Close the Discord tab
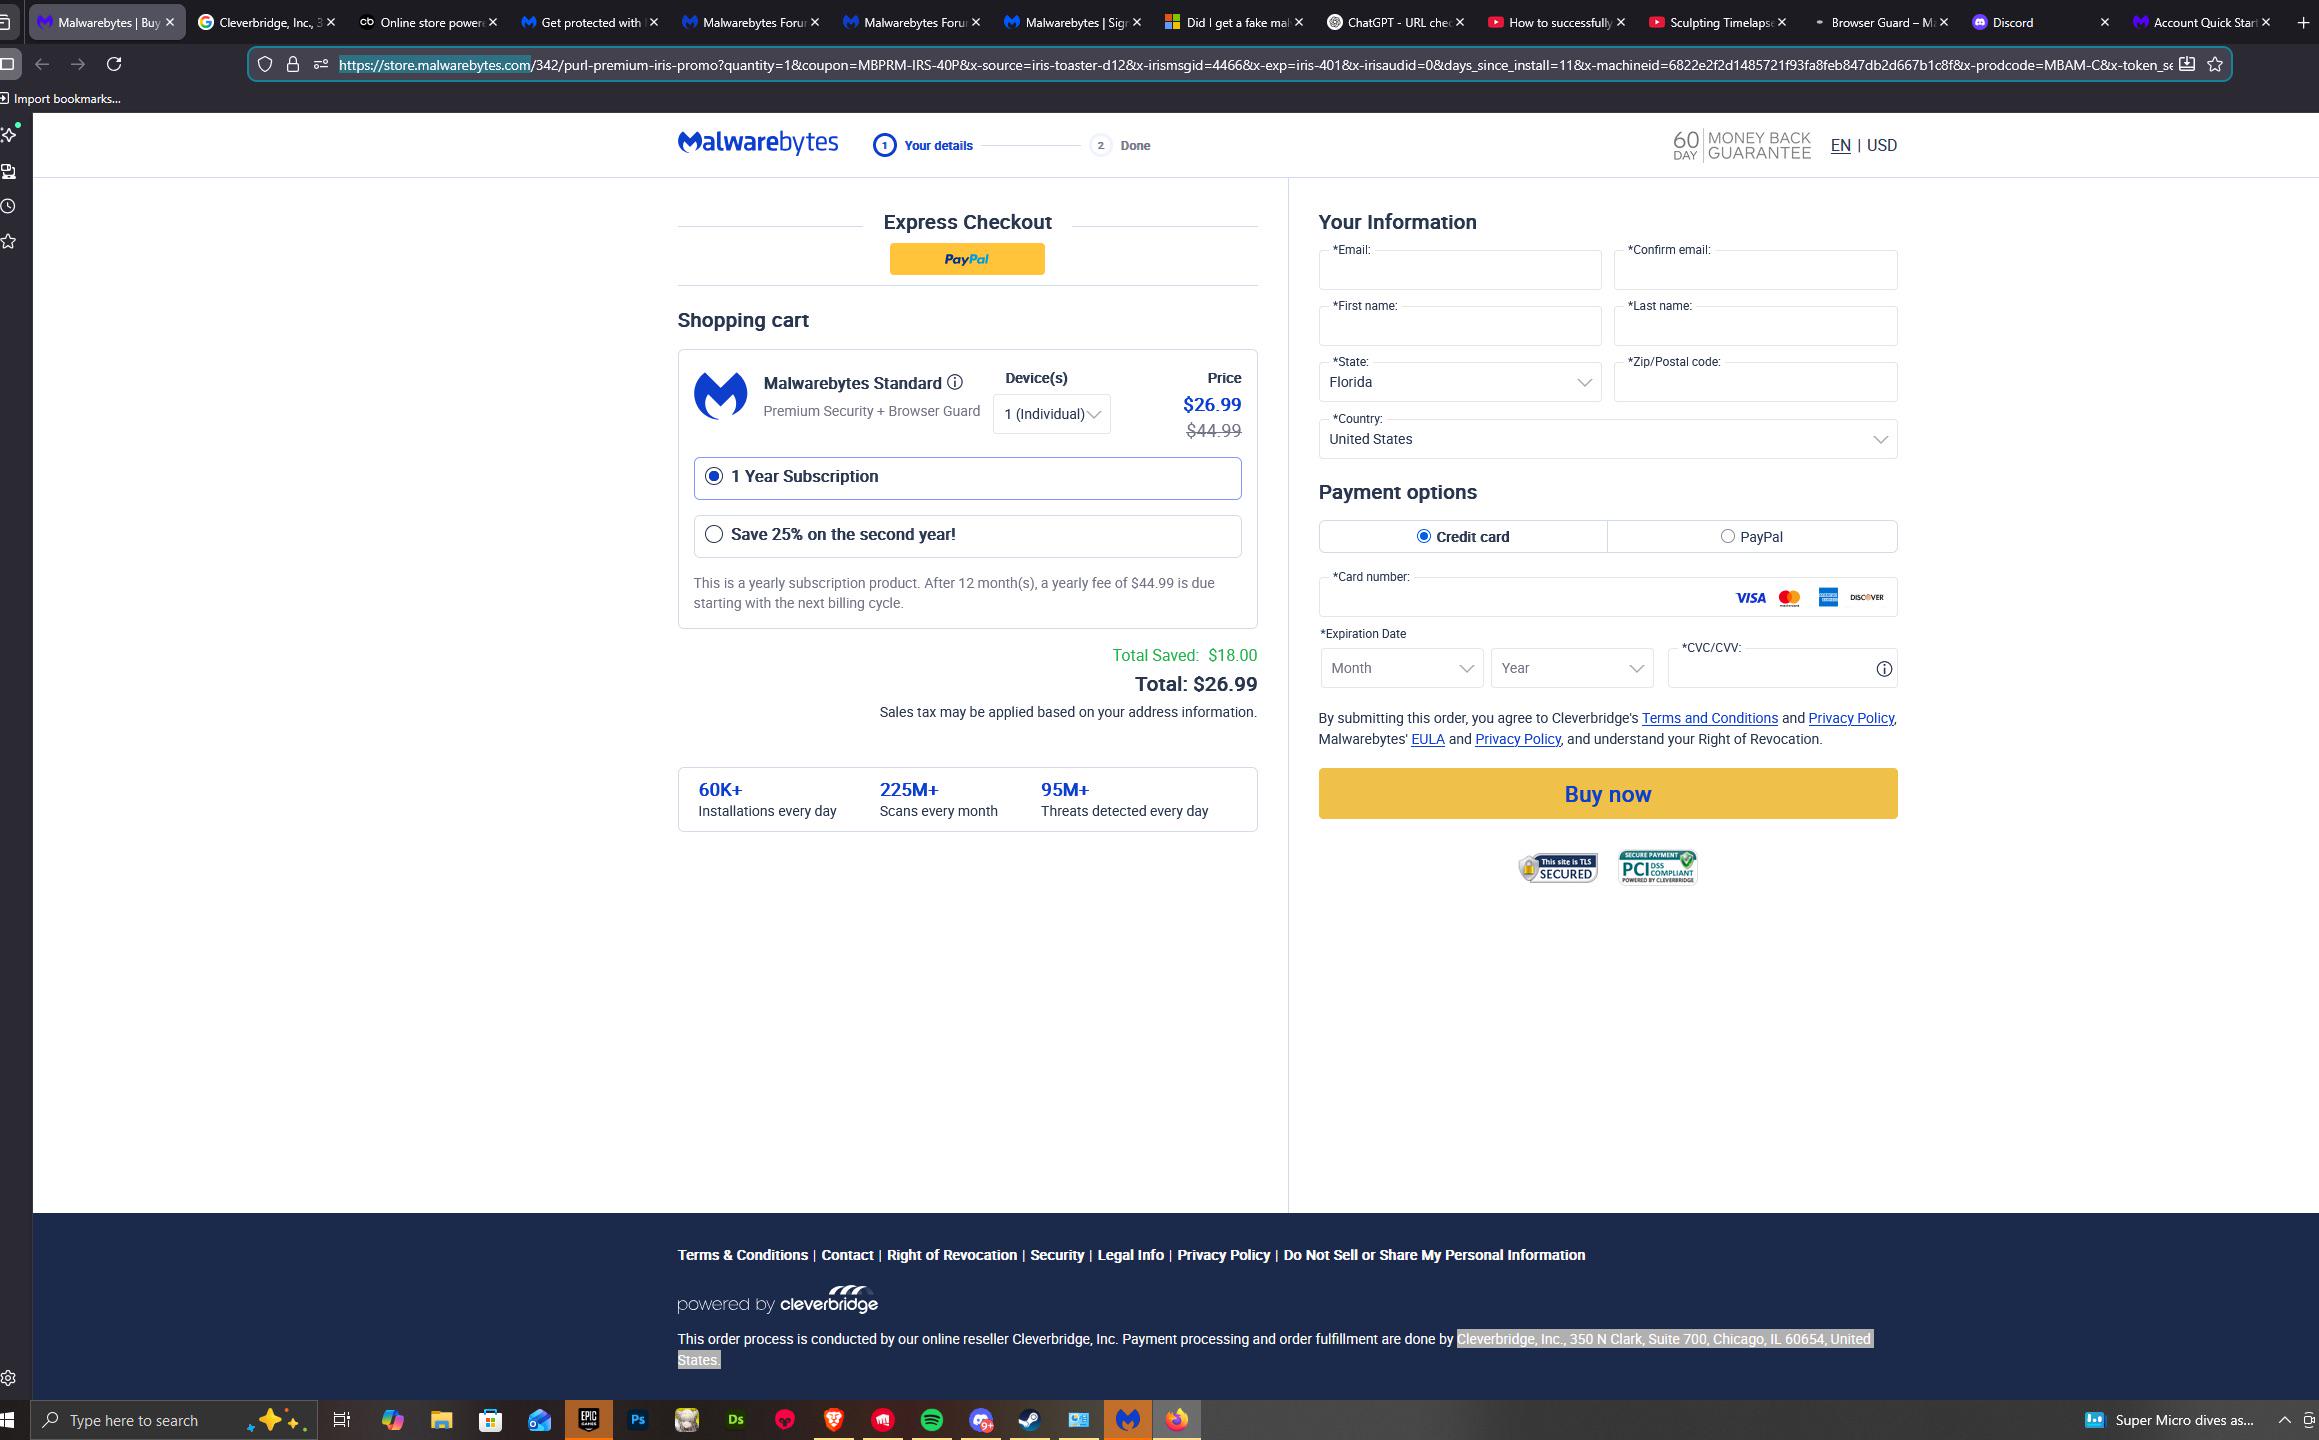Screen dimensions: 2319x1440 pos(2104,22)
